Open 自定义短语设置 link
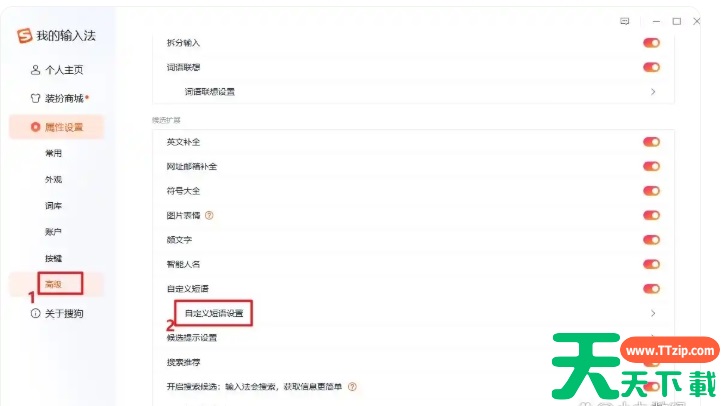724x406 pixels. tap(214, 313)
